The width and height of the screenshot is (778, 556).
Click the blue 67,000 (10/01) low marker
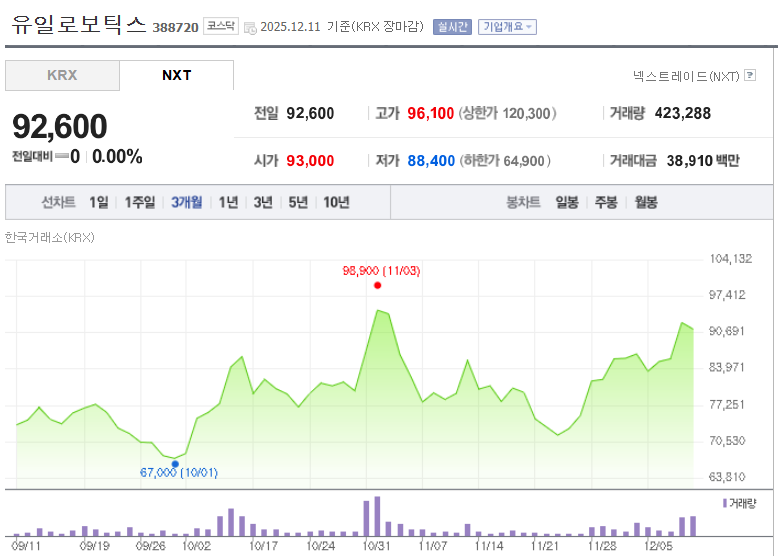(x=175, y=464)
